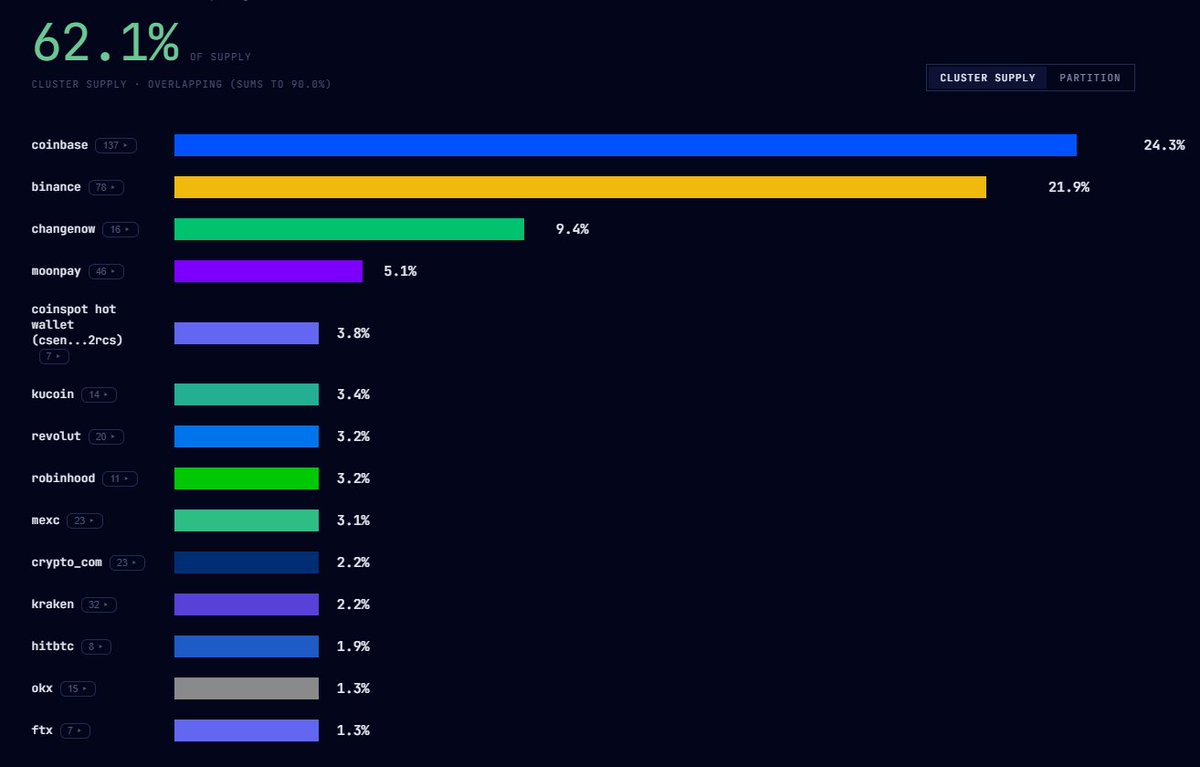1200x767 pixels.
Task: Expand the okx 15 badge
Action: (77, 689)
